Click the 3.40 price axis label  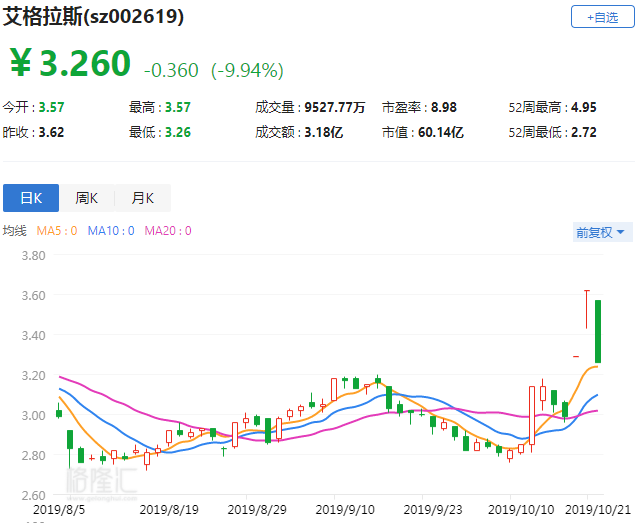tap(33, 335)
